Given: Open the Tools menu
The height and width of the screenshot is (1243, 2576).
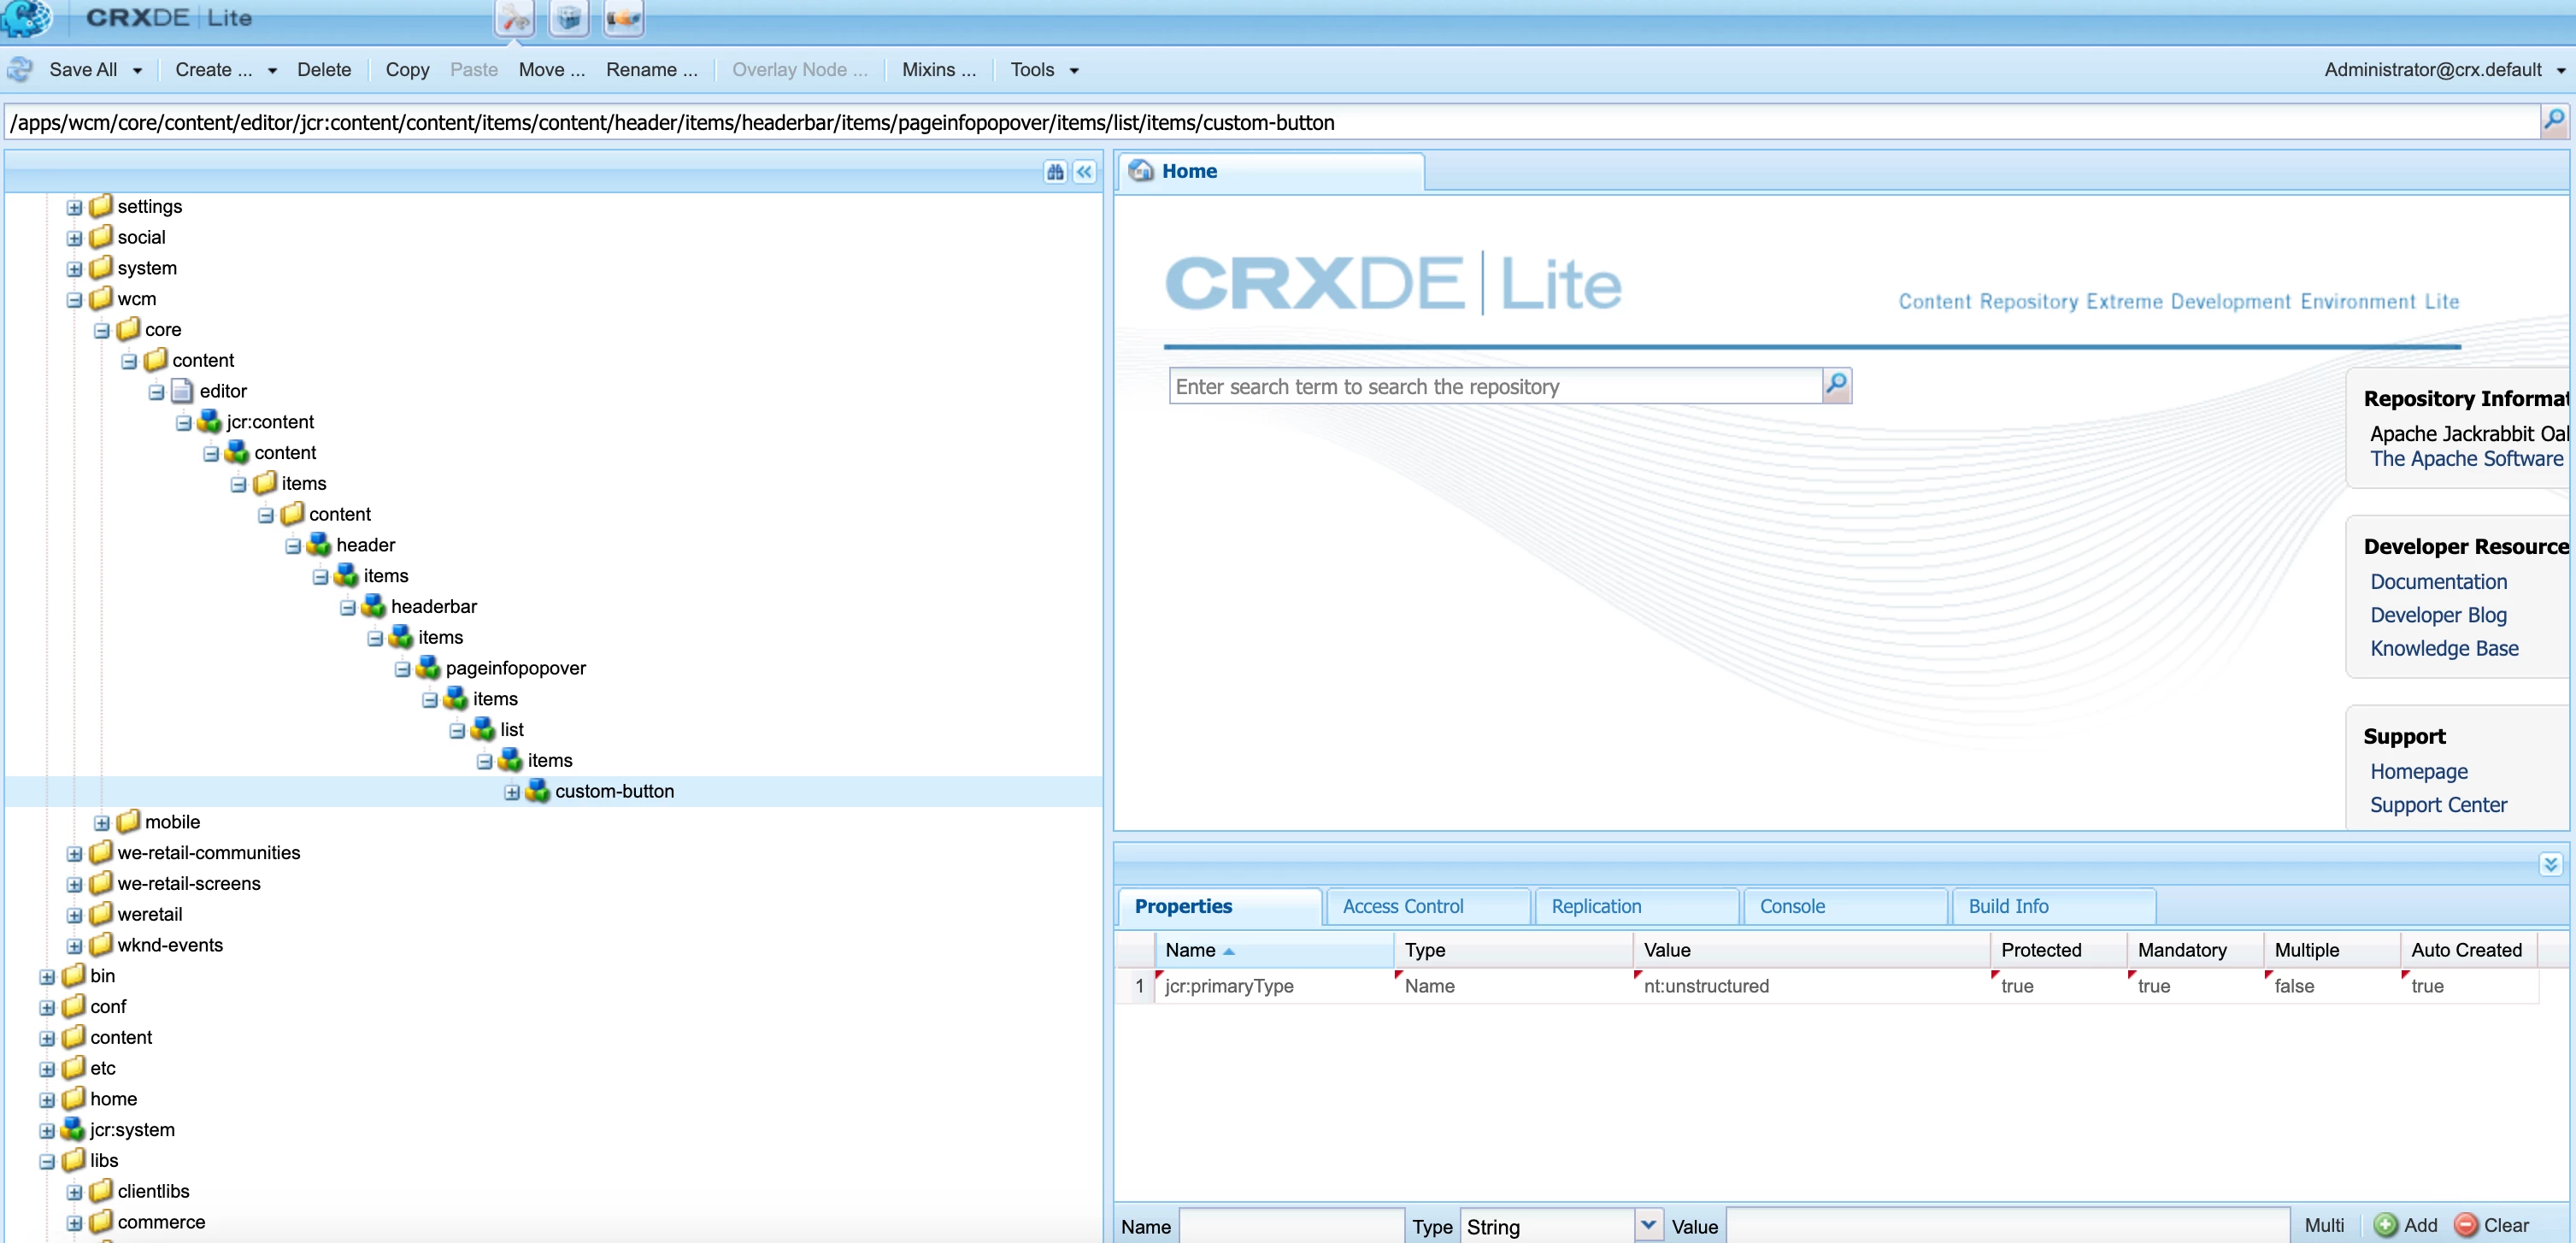Looking at the screenshot, I should 1043,70.
